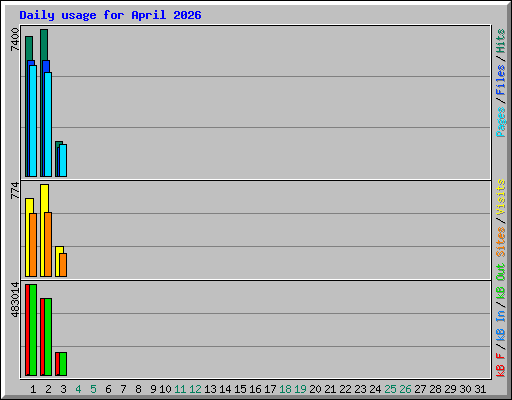512x400 pixels.
Task: Click the Hits legend label
Action: click(500, 41)
